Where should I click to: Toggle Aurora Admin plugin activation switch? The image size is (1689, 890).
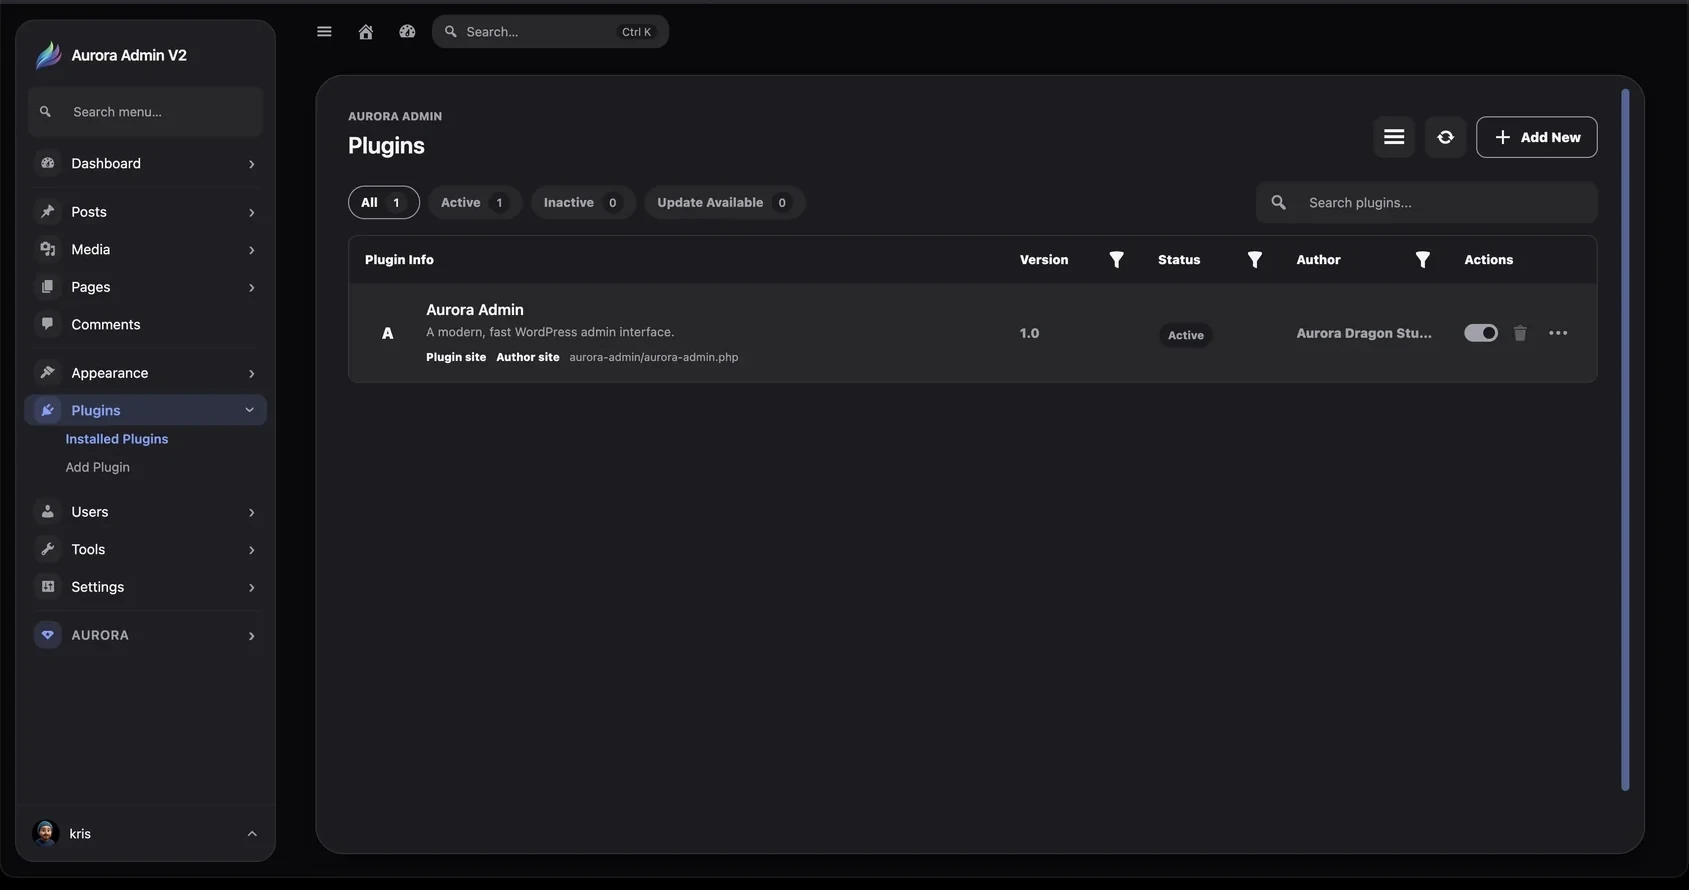pos(1481,333)
